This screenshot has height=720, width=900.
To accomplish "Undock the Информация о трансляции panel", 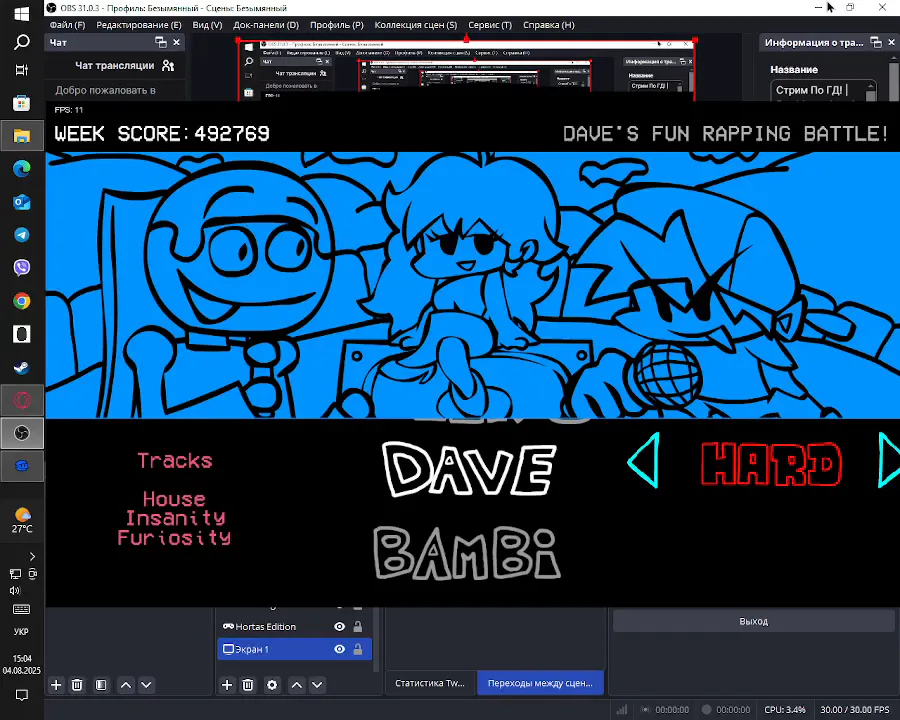I will (x=876, y=42).
